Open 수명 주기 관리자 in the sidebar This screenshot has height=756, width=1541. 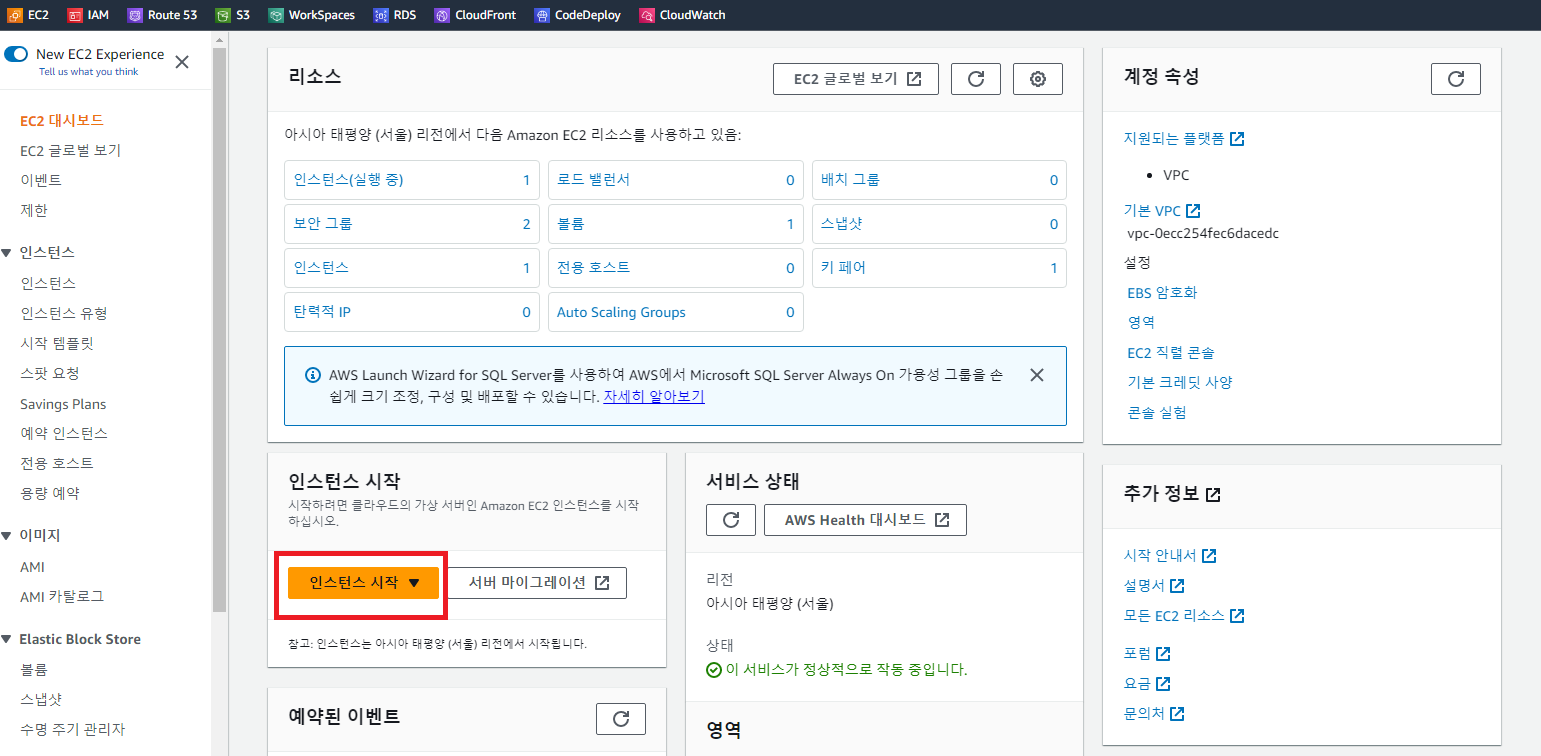click(73, 729)
